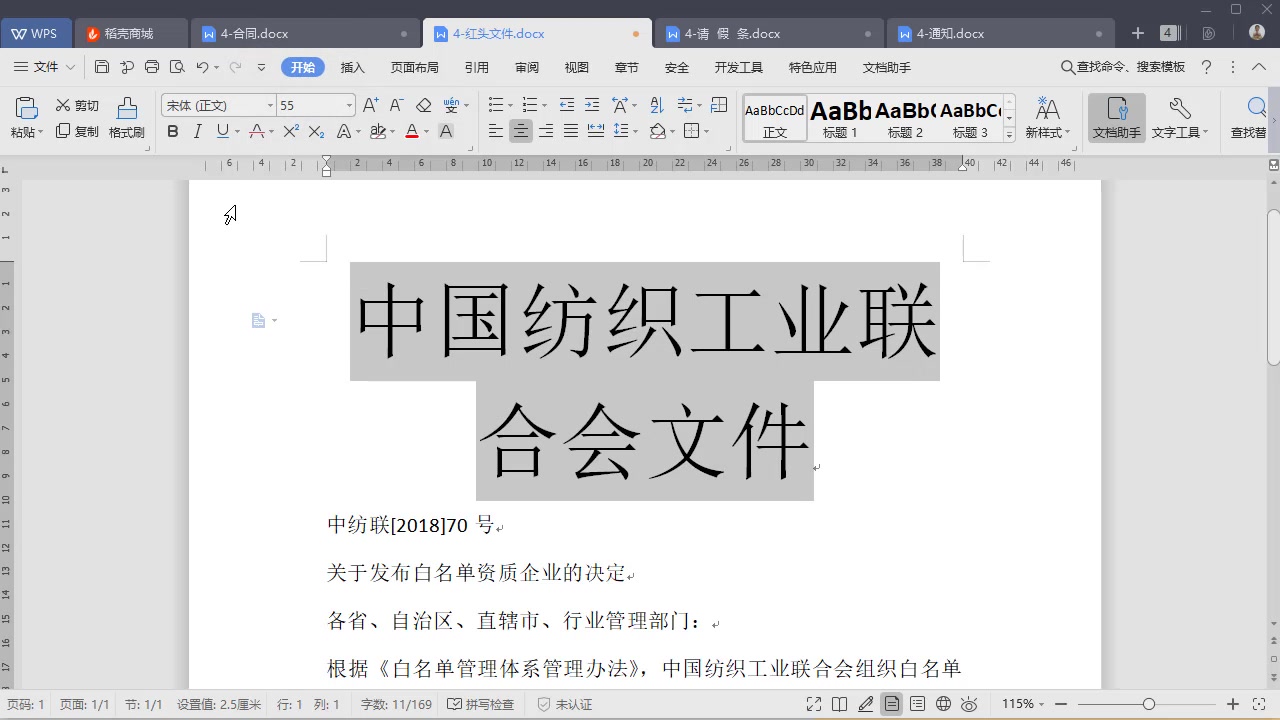1280x720 pixels.
Task: Apply the text highlight color
Action: (x=377, y=131)
